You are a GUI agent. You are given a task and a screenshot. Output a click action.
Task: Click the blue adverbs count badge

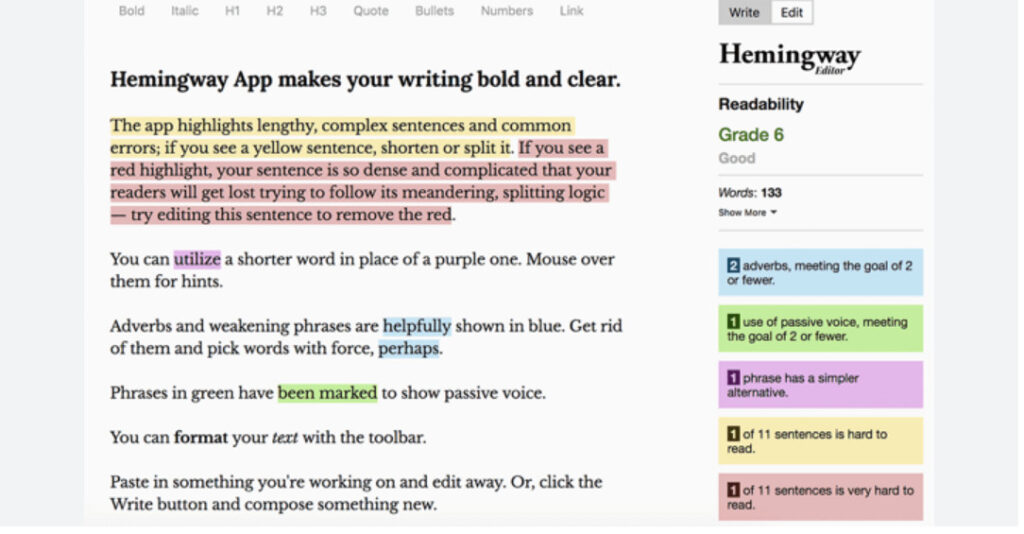point(733,266)
